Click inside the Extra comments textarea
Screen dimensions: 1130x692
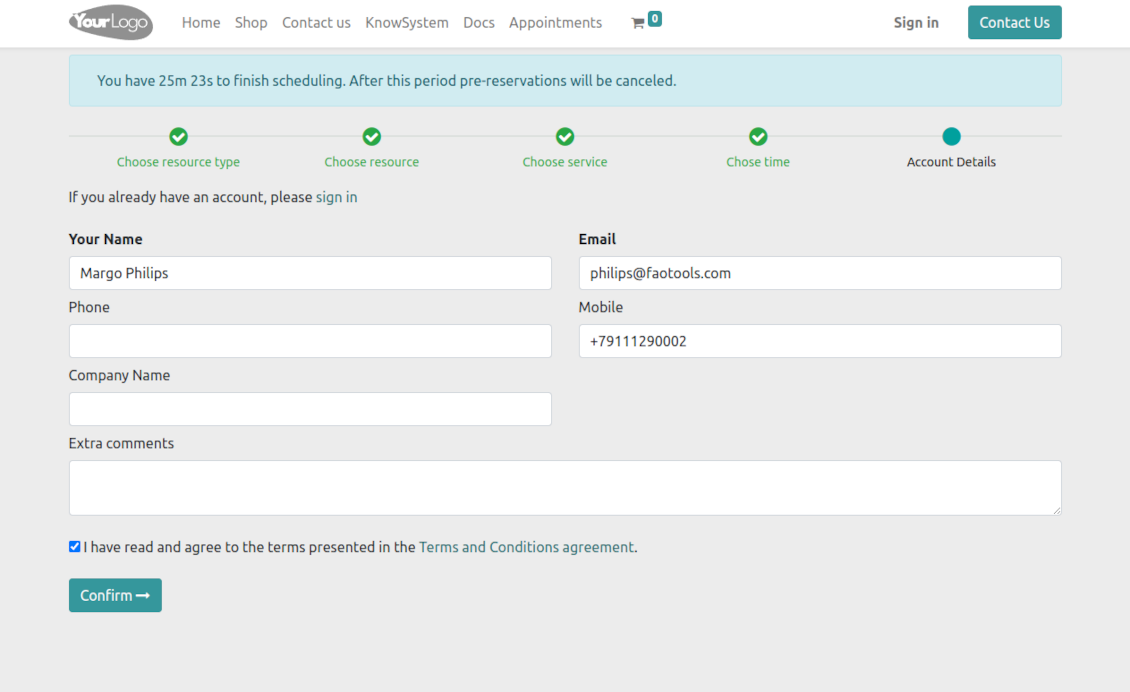[565, 488]
